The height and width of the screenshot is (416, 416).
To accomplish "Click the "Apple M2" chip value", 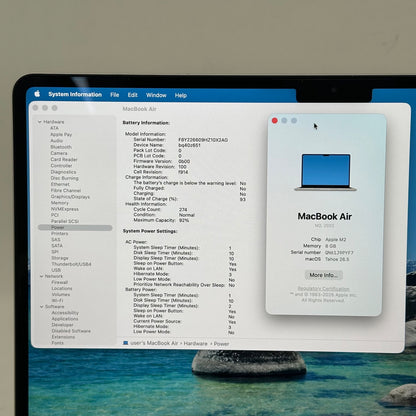I will (336, 240).
